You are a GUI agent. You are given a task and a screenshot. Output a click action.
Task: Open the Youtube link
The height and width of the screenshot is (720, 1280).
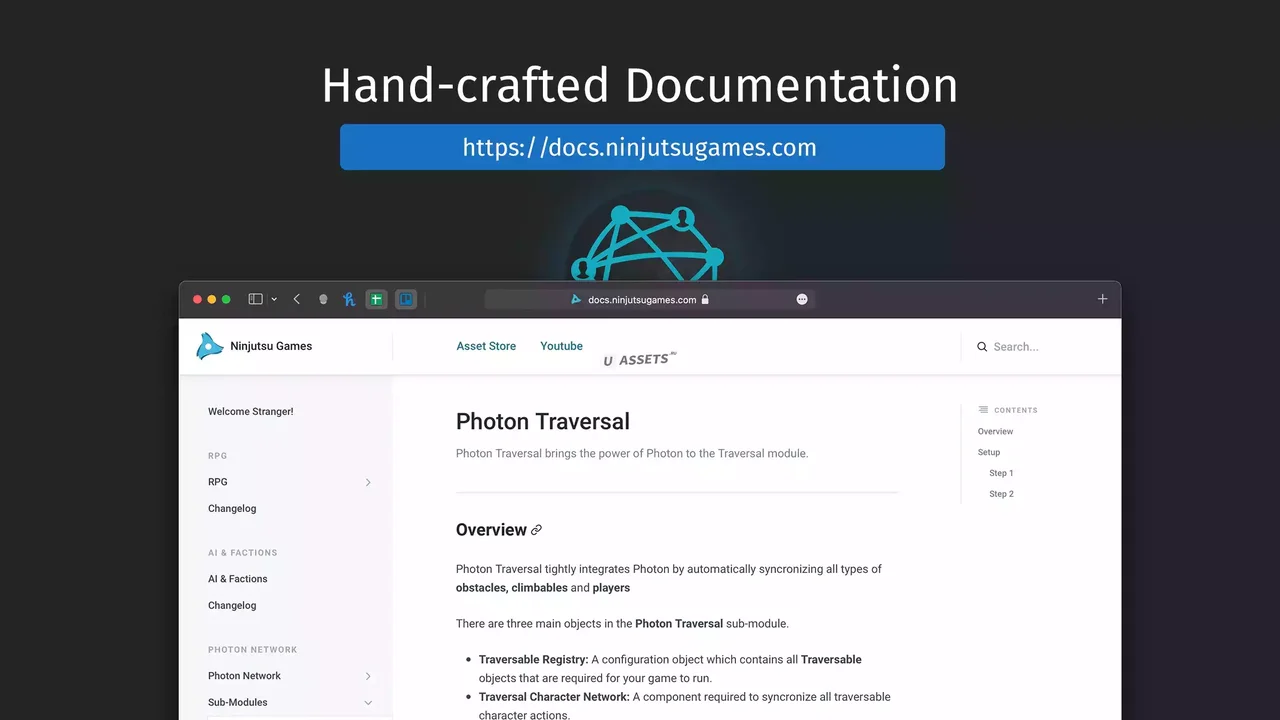(x=561, y=346)
